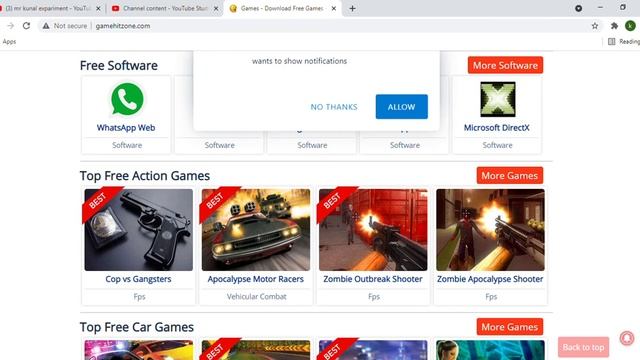Select Zombie Outbreak Shooter thumbnail

coord(373,230)
